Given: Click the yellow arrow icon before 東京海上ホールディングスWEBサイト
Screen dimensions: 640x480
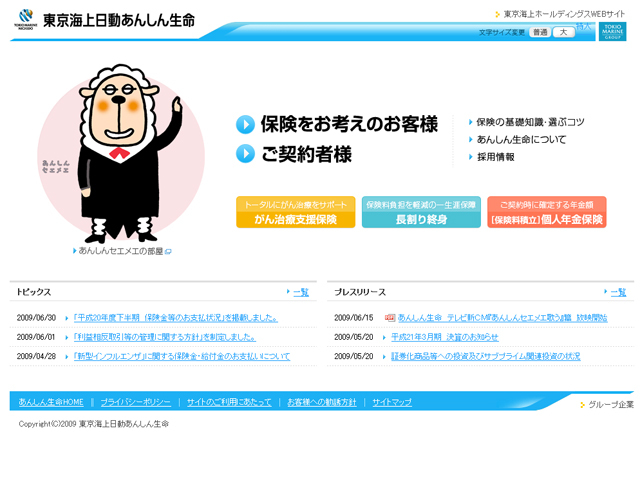Looking at the screenshot, I should point(498,14).
